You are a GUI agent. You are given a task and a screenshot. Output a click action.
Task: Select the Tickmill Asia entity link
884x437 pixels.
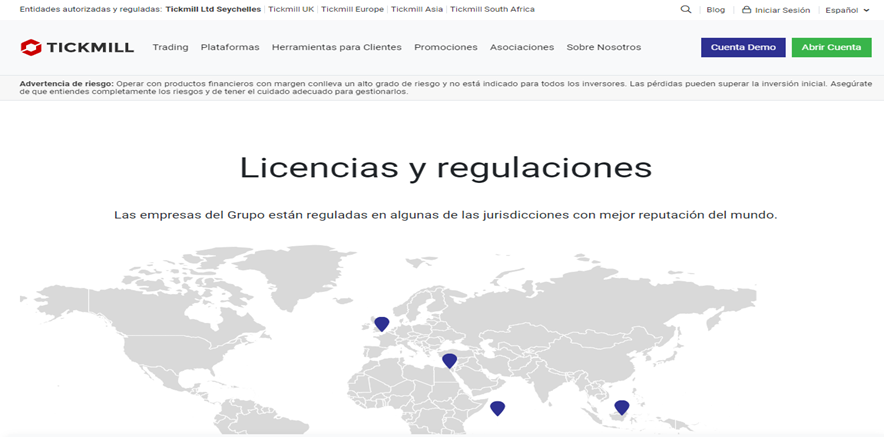(x=417, y=10)
